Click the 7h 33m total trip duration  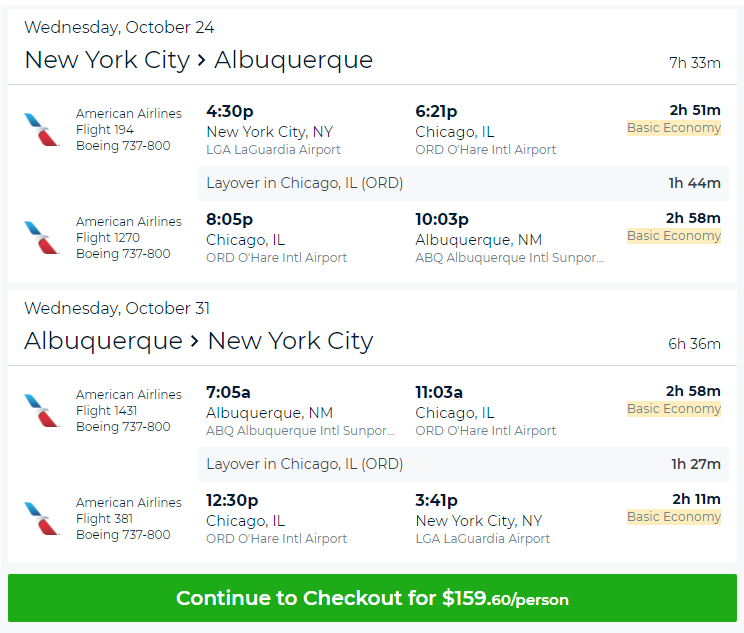[x=694, y=63]
